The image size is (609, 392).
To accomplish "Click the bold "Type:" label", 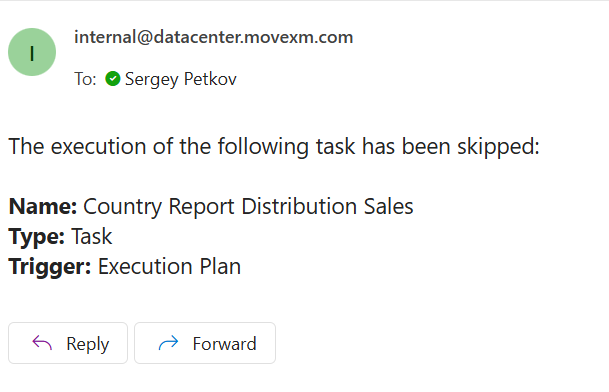I will point(37,237).
